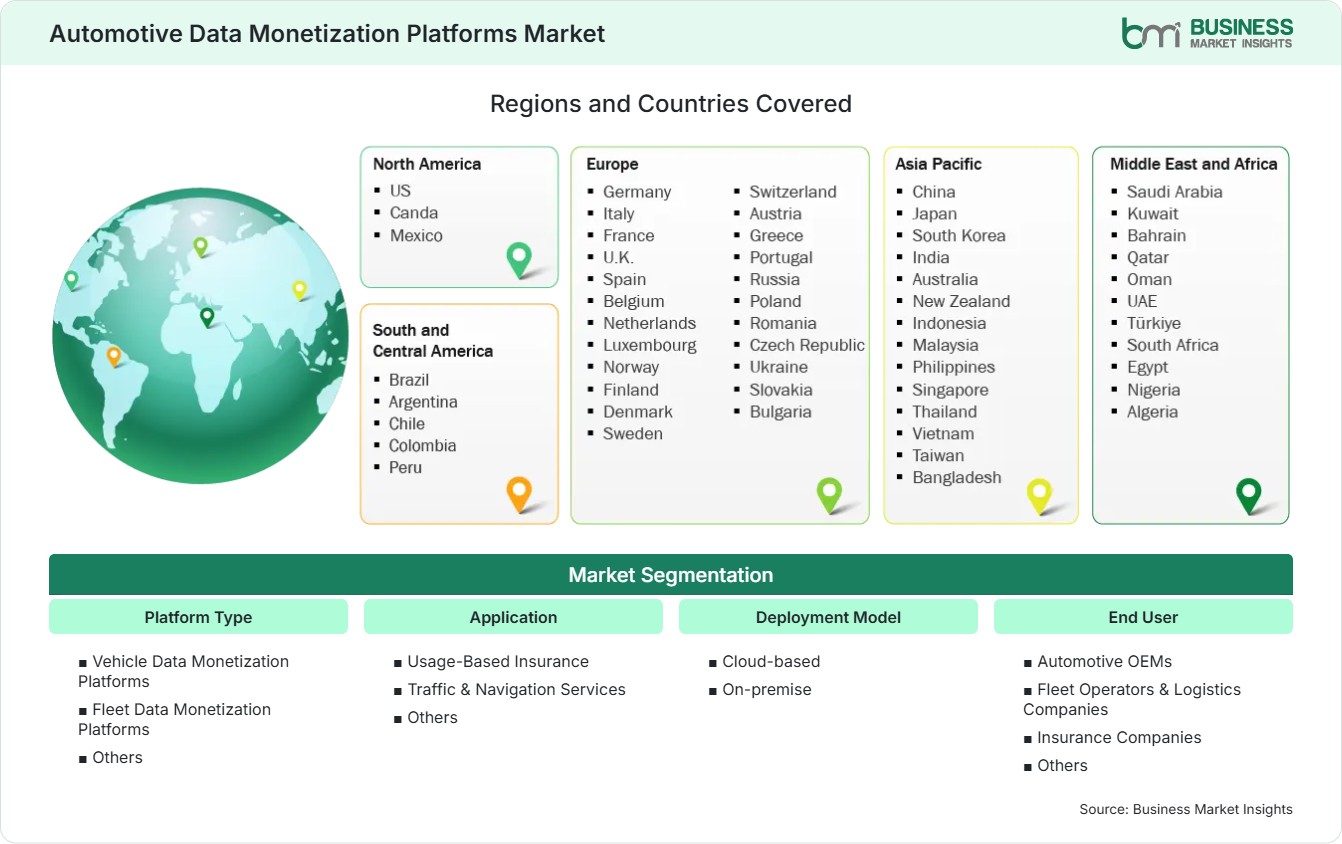
Task: Click 'Cloud-based' under Deployment Model
Action: pyautogui.click(x=764, y=662)
